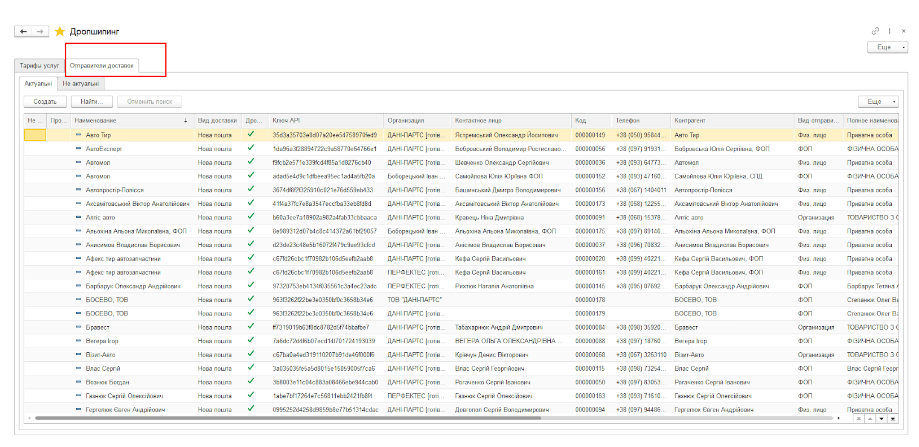Toggle the favorites star next to Дропшипинг
The height and width of the screenshot is (447, 919).
[59, 31]
